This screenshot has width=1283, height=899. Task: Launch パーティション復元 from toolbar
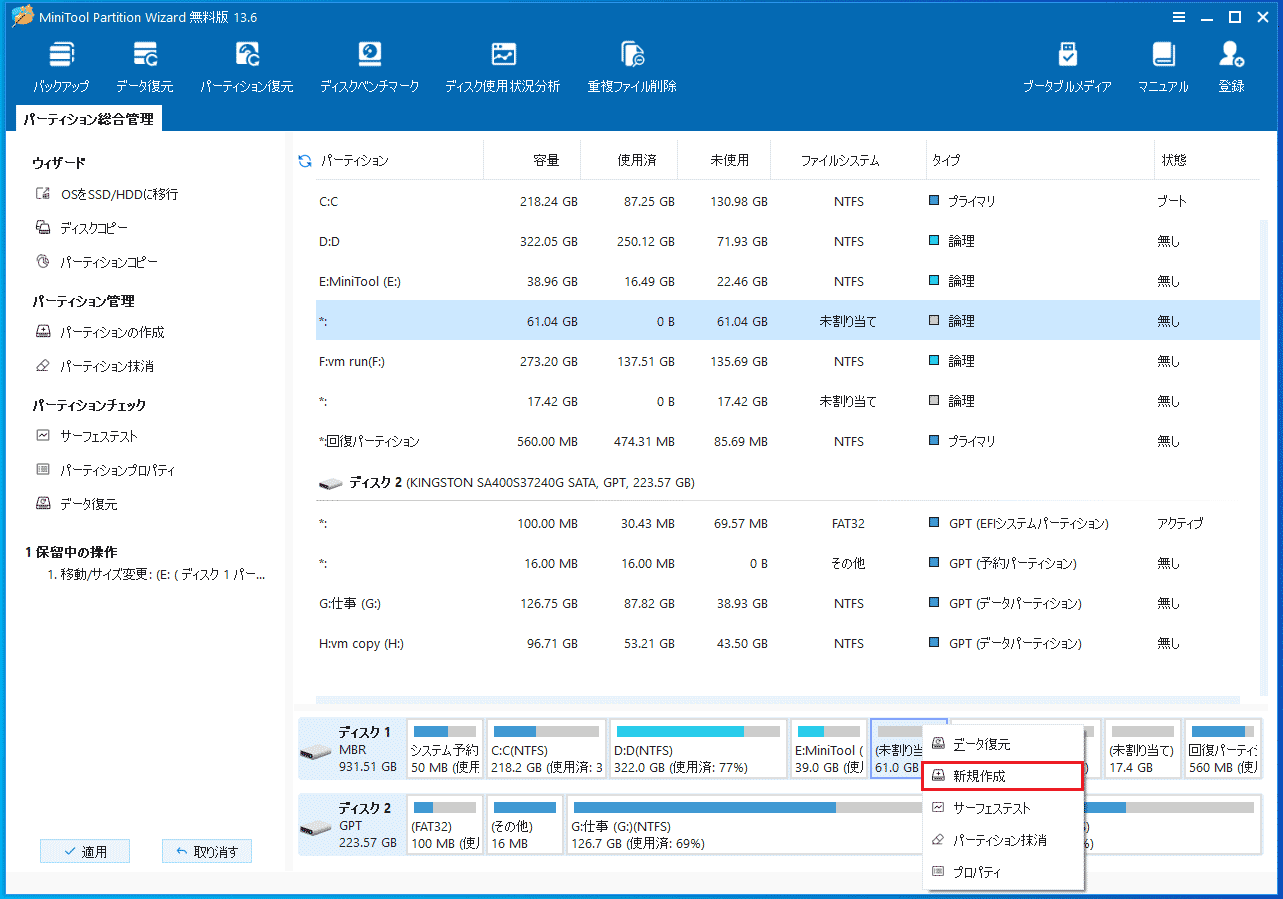tap(247, 67)
